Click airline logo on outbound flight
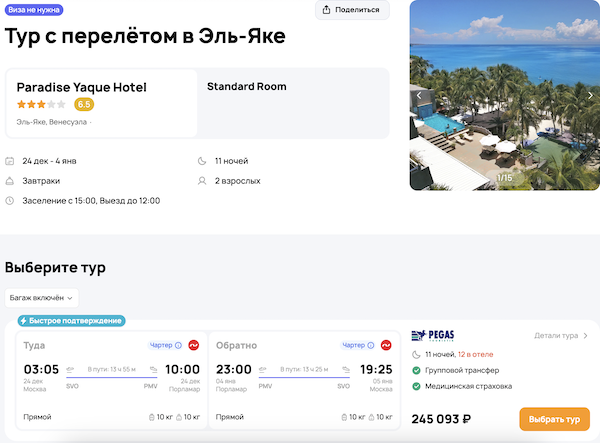This screenshot has height=443, width=600. 194,346
